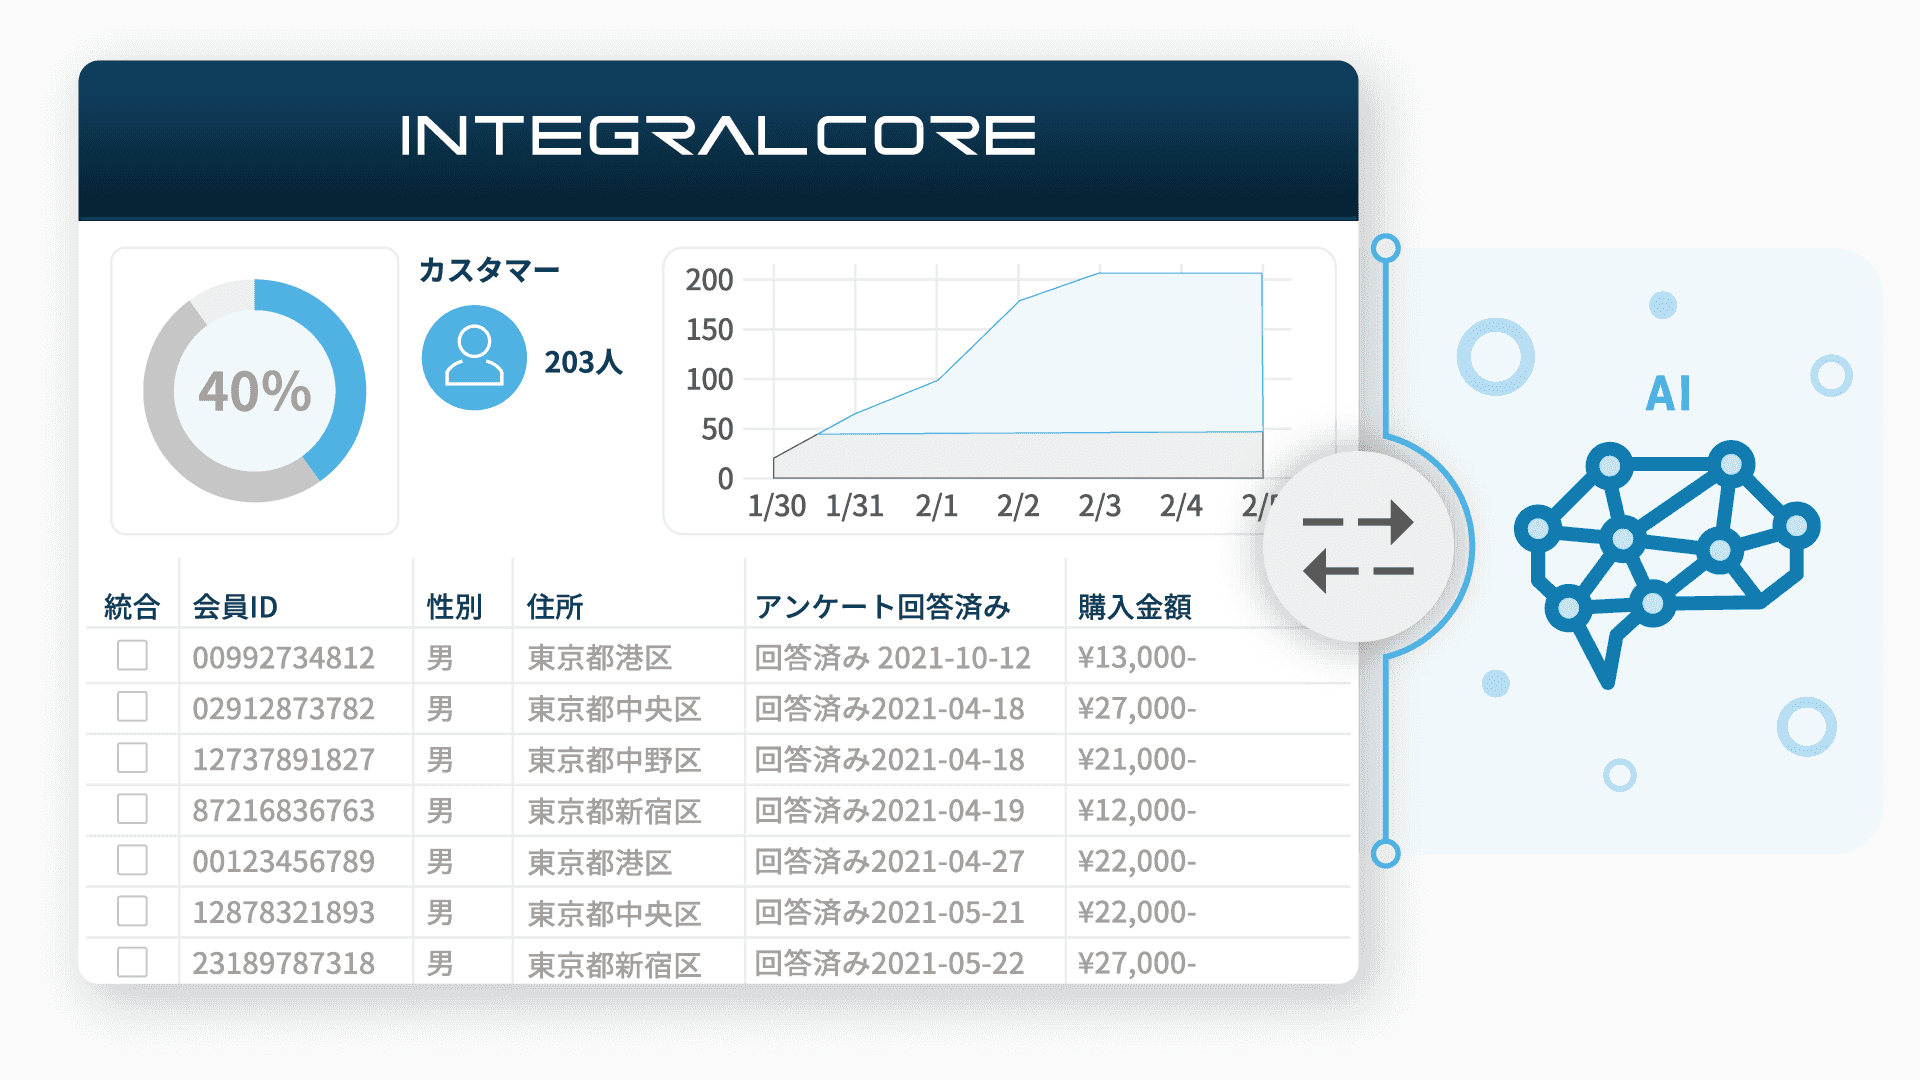Screen dimensions: 1920x1080
Task: Click survey date 回答済み2021-05-22
Action: pyautogui.click(x=889, y=963)
